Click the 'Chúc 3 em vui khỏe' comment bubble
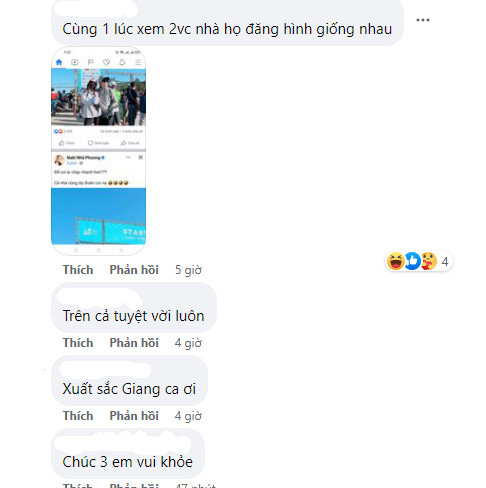This screenshot has height=488, width=486. (x=128, y=453)
